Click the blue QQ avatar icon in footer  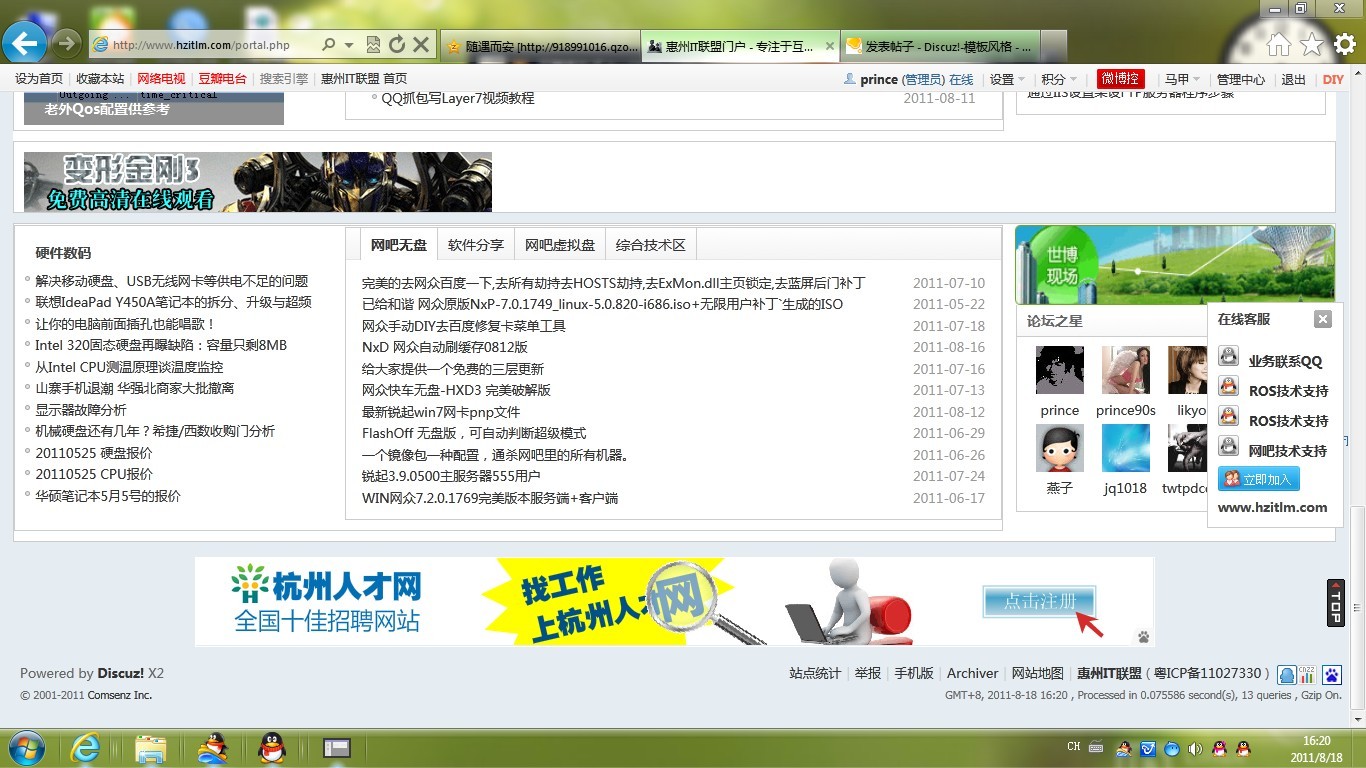(1286, 675)
